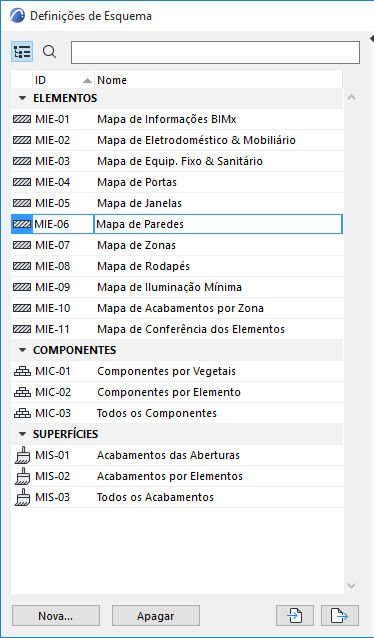Select Acabamentos por Elementos row
Screen dimensions: 374x638
(x=177, y=476)
